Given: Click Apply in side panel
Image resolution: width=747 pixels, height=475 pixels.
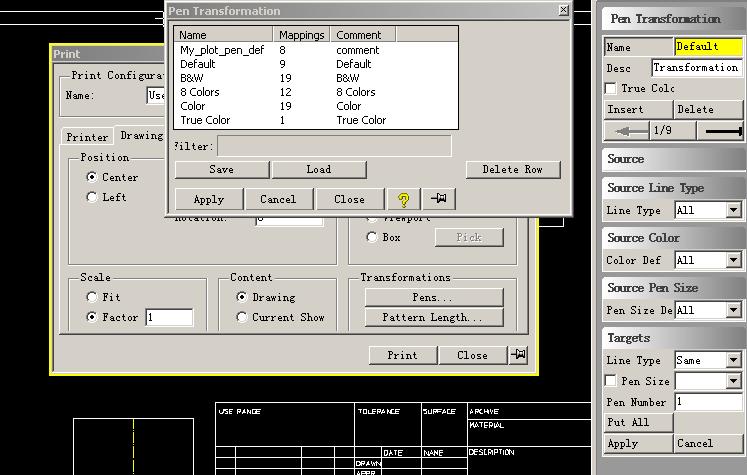Looking at the screenshot, I should 638,443.
